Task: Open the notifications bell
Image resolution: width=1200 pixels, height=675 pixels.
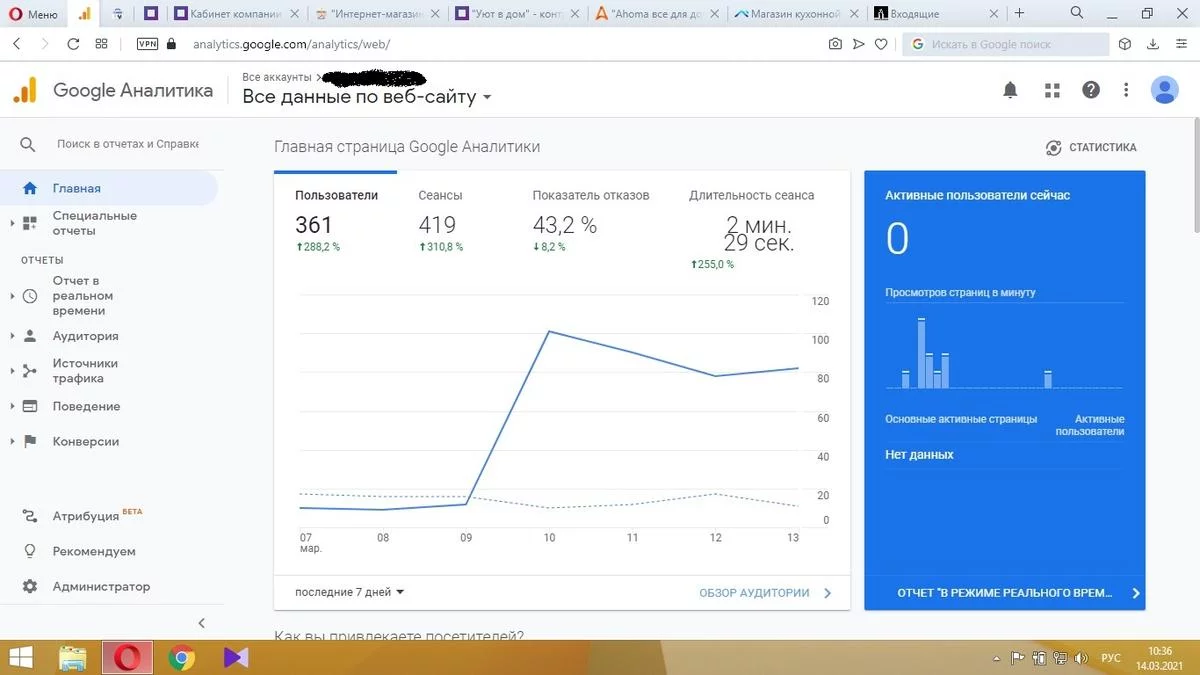Action: click(x=1010, y=90)
